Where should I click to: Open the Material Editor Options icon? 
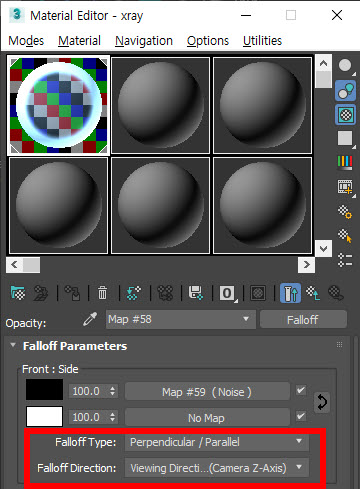pos(345,212)
